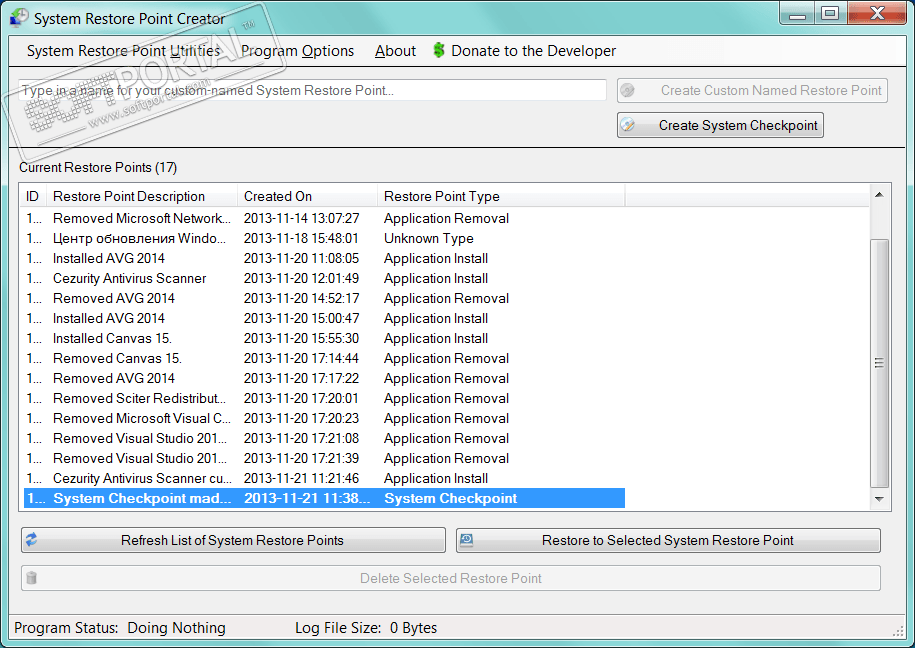The image size is (915, 648).
Task: Select Removed Microsoft Visual C... row
Action: [324, 418]
